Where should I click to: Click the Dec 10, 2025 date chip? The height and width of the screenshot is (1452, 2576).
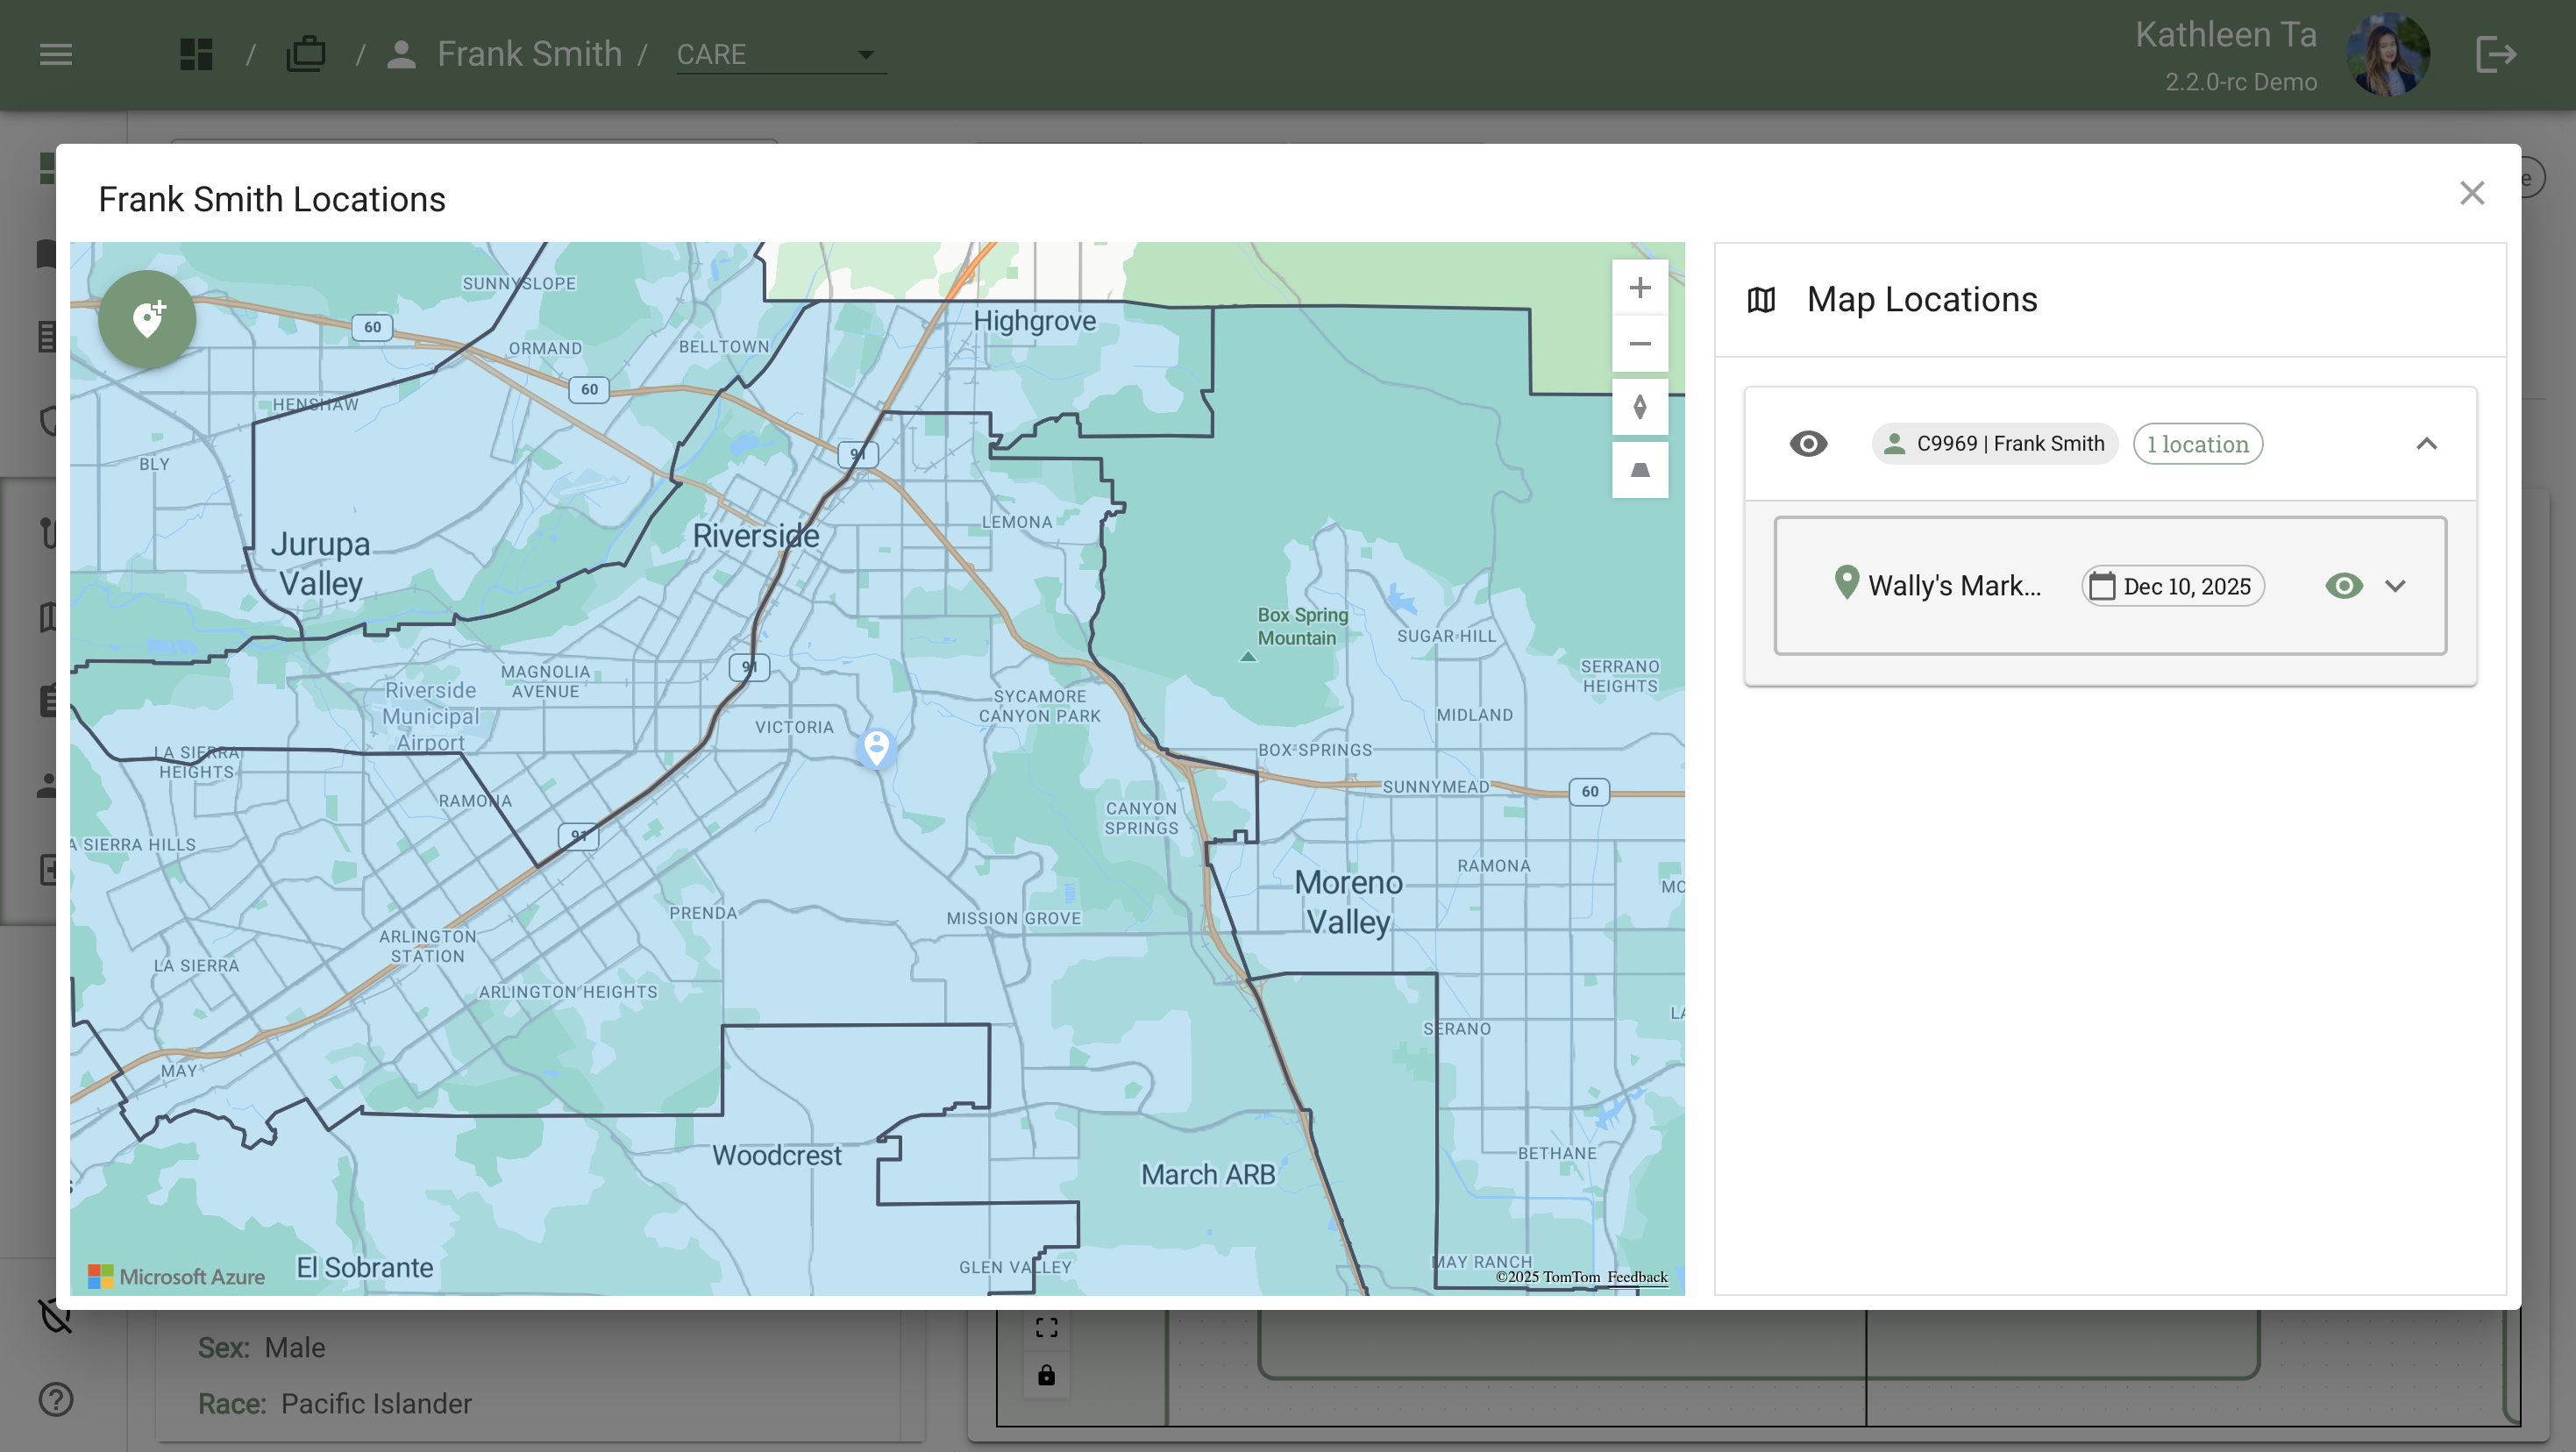[x=2172, y=586]
